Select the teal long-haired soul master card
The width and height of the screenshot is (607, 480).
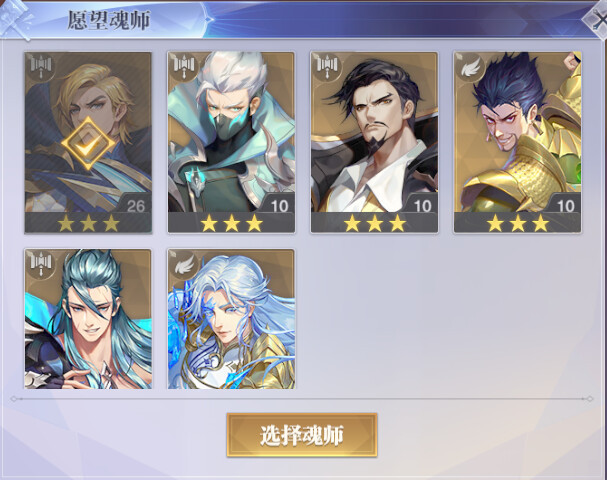point(88,319)
